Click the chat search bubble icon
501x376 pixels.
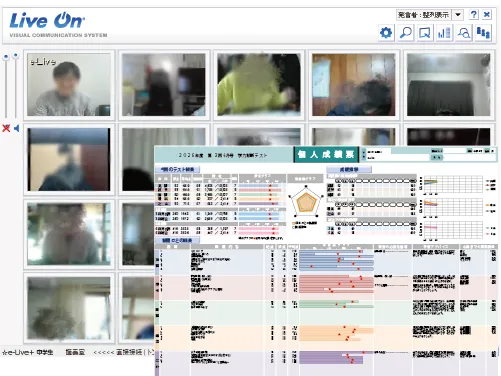coord(464,33)
